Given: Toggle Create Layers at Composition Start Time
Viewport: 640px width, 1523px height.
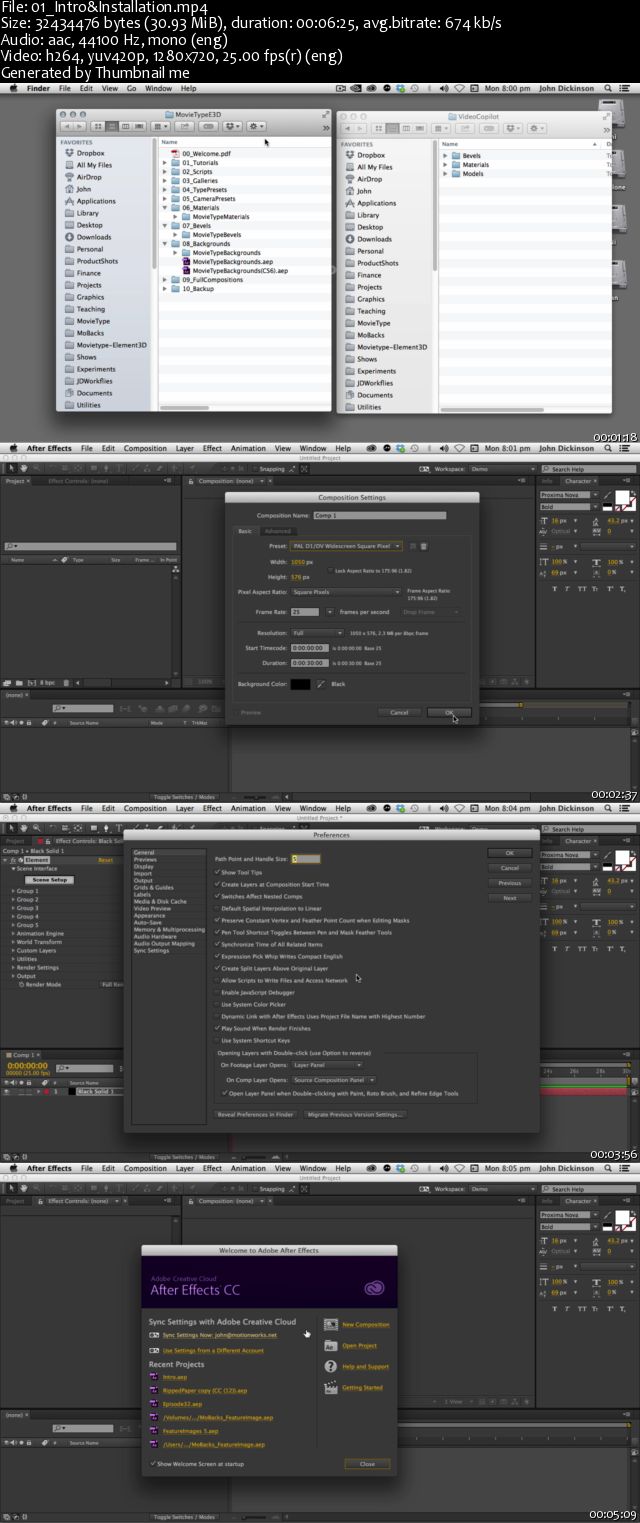Looking at the screenshot, I should click(218, 884).
